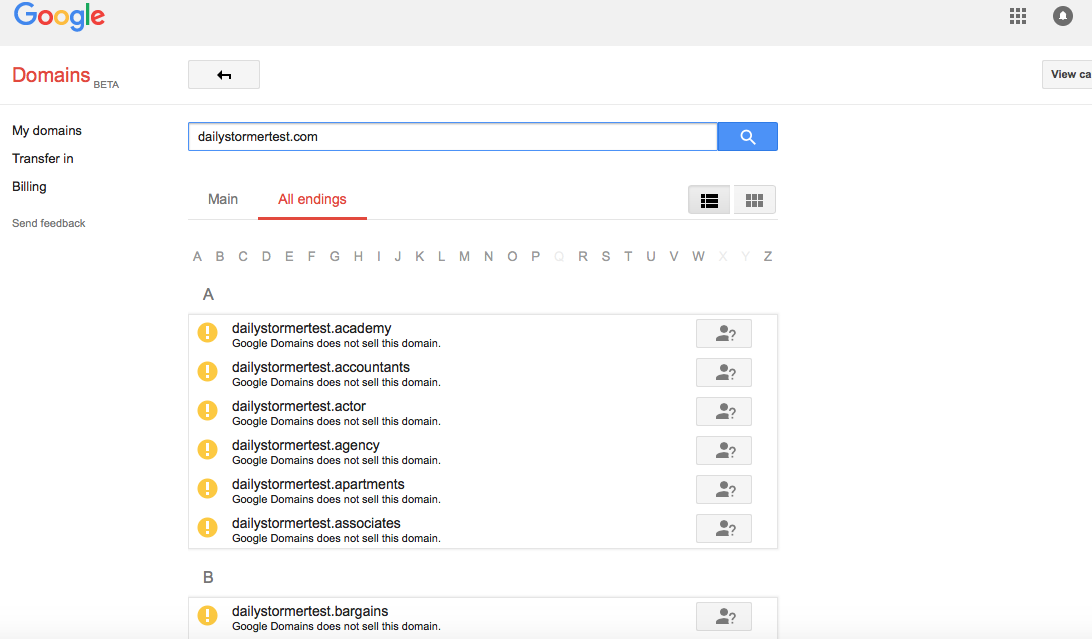This screenshot has width=1092, height=639.
Task: Jump to endings starting with G
Action: [335, 257]
